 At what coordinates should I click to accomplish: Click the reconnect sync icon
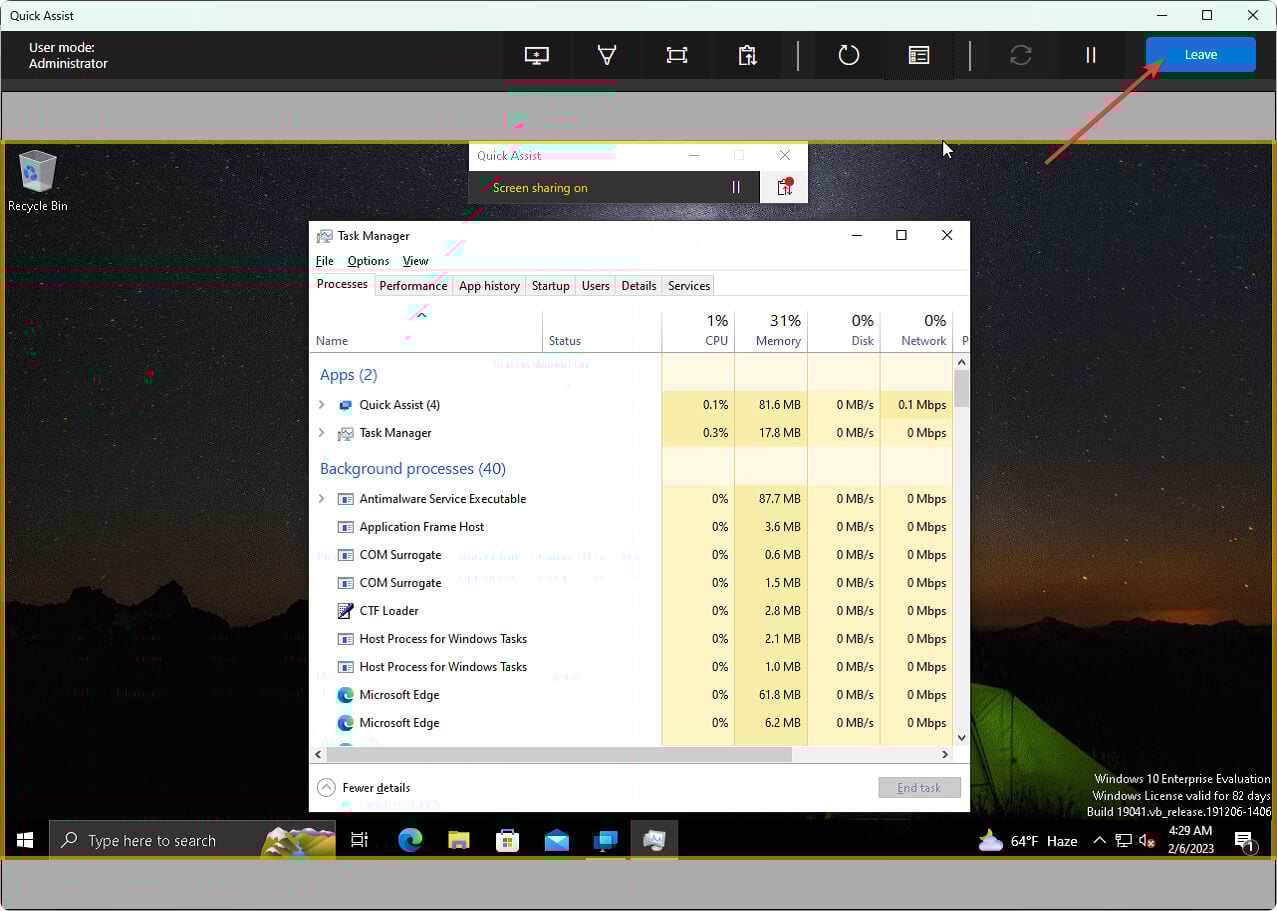pos(1020,55)
